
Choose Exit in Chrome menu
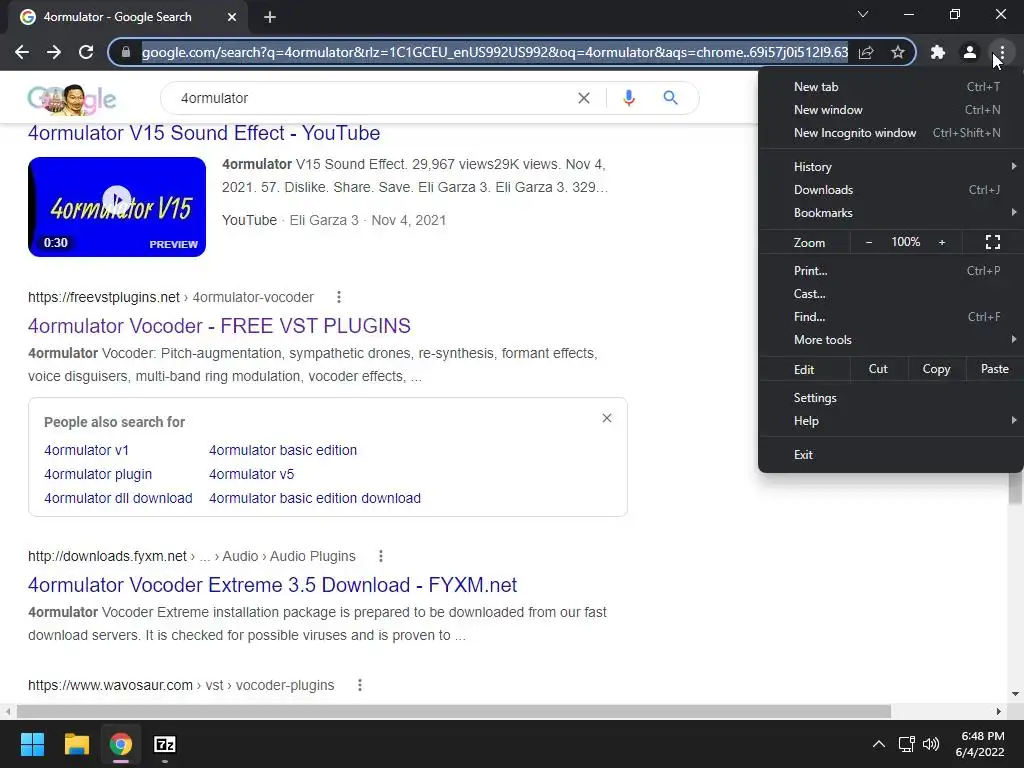(891, 455)
